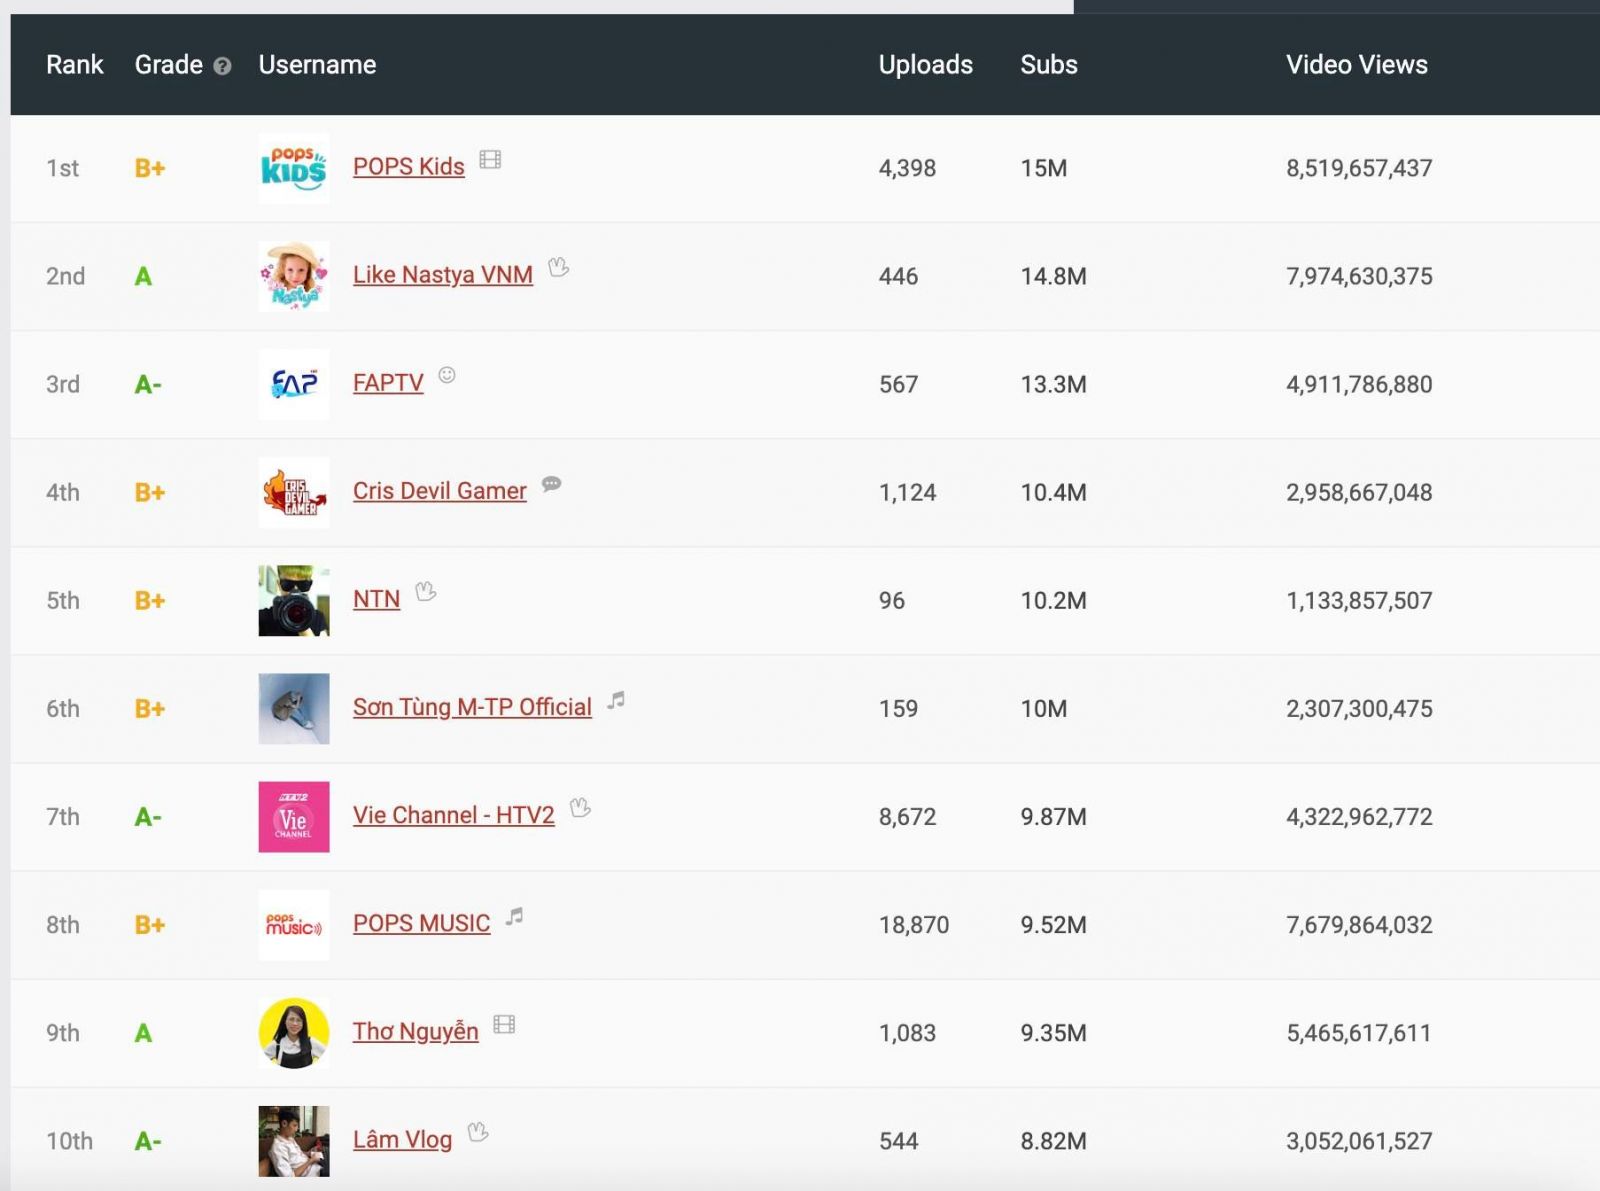Sort the table by Uploads header
The width and height of the screenshot is (1600, 1191).
coord(925,65)
